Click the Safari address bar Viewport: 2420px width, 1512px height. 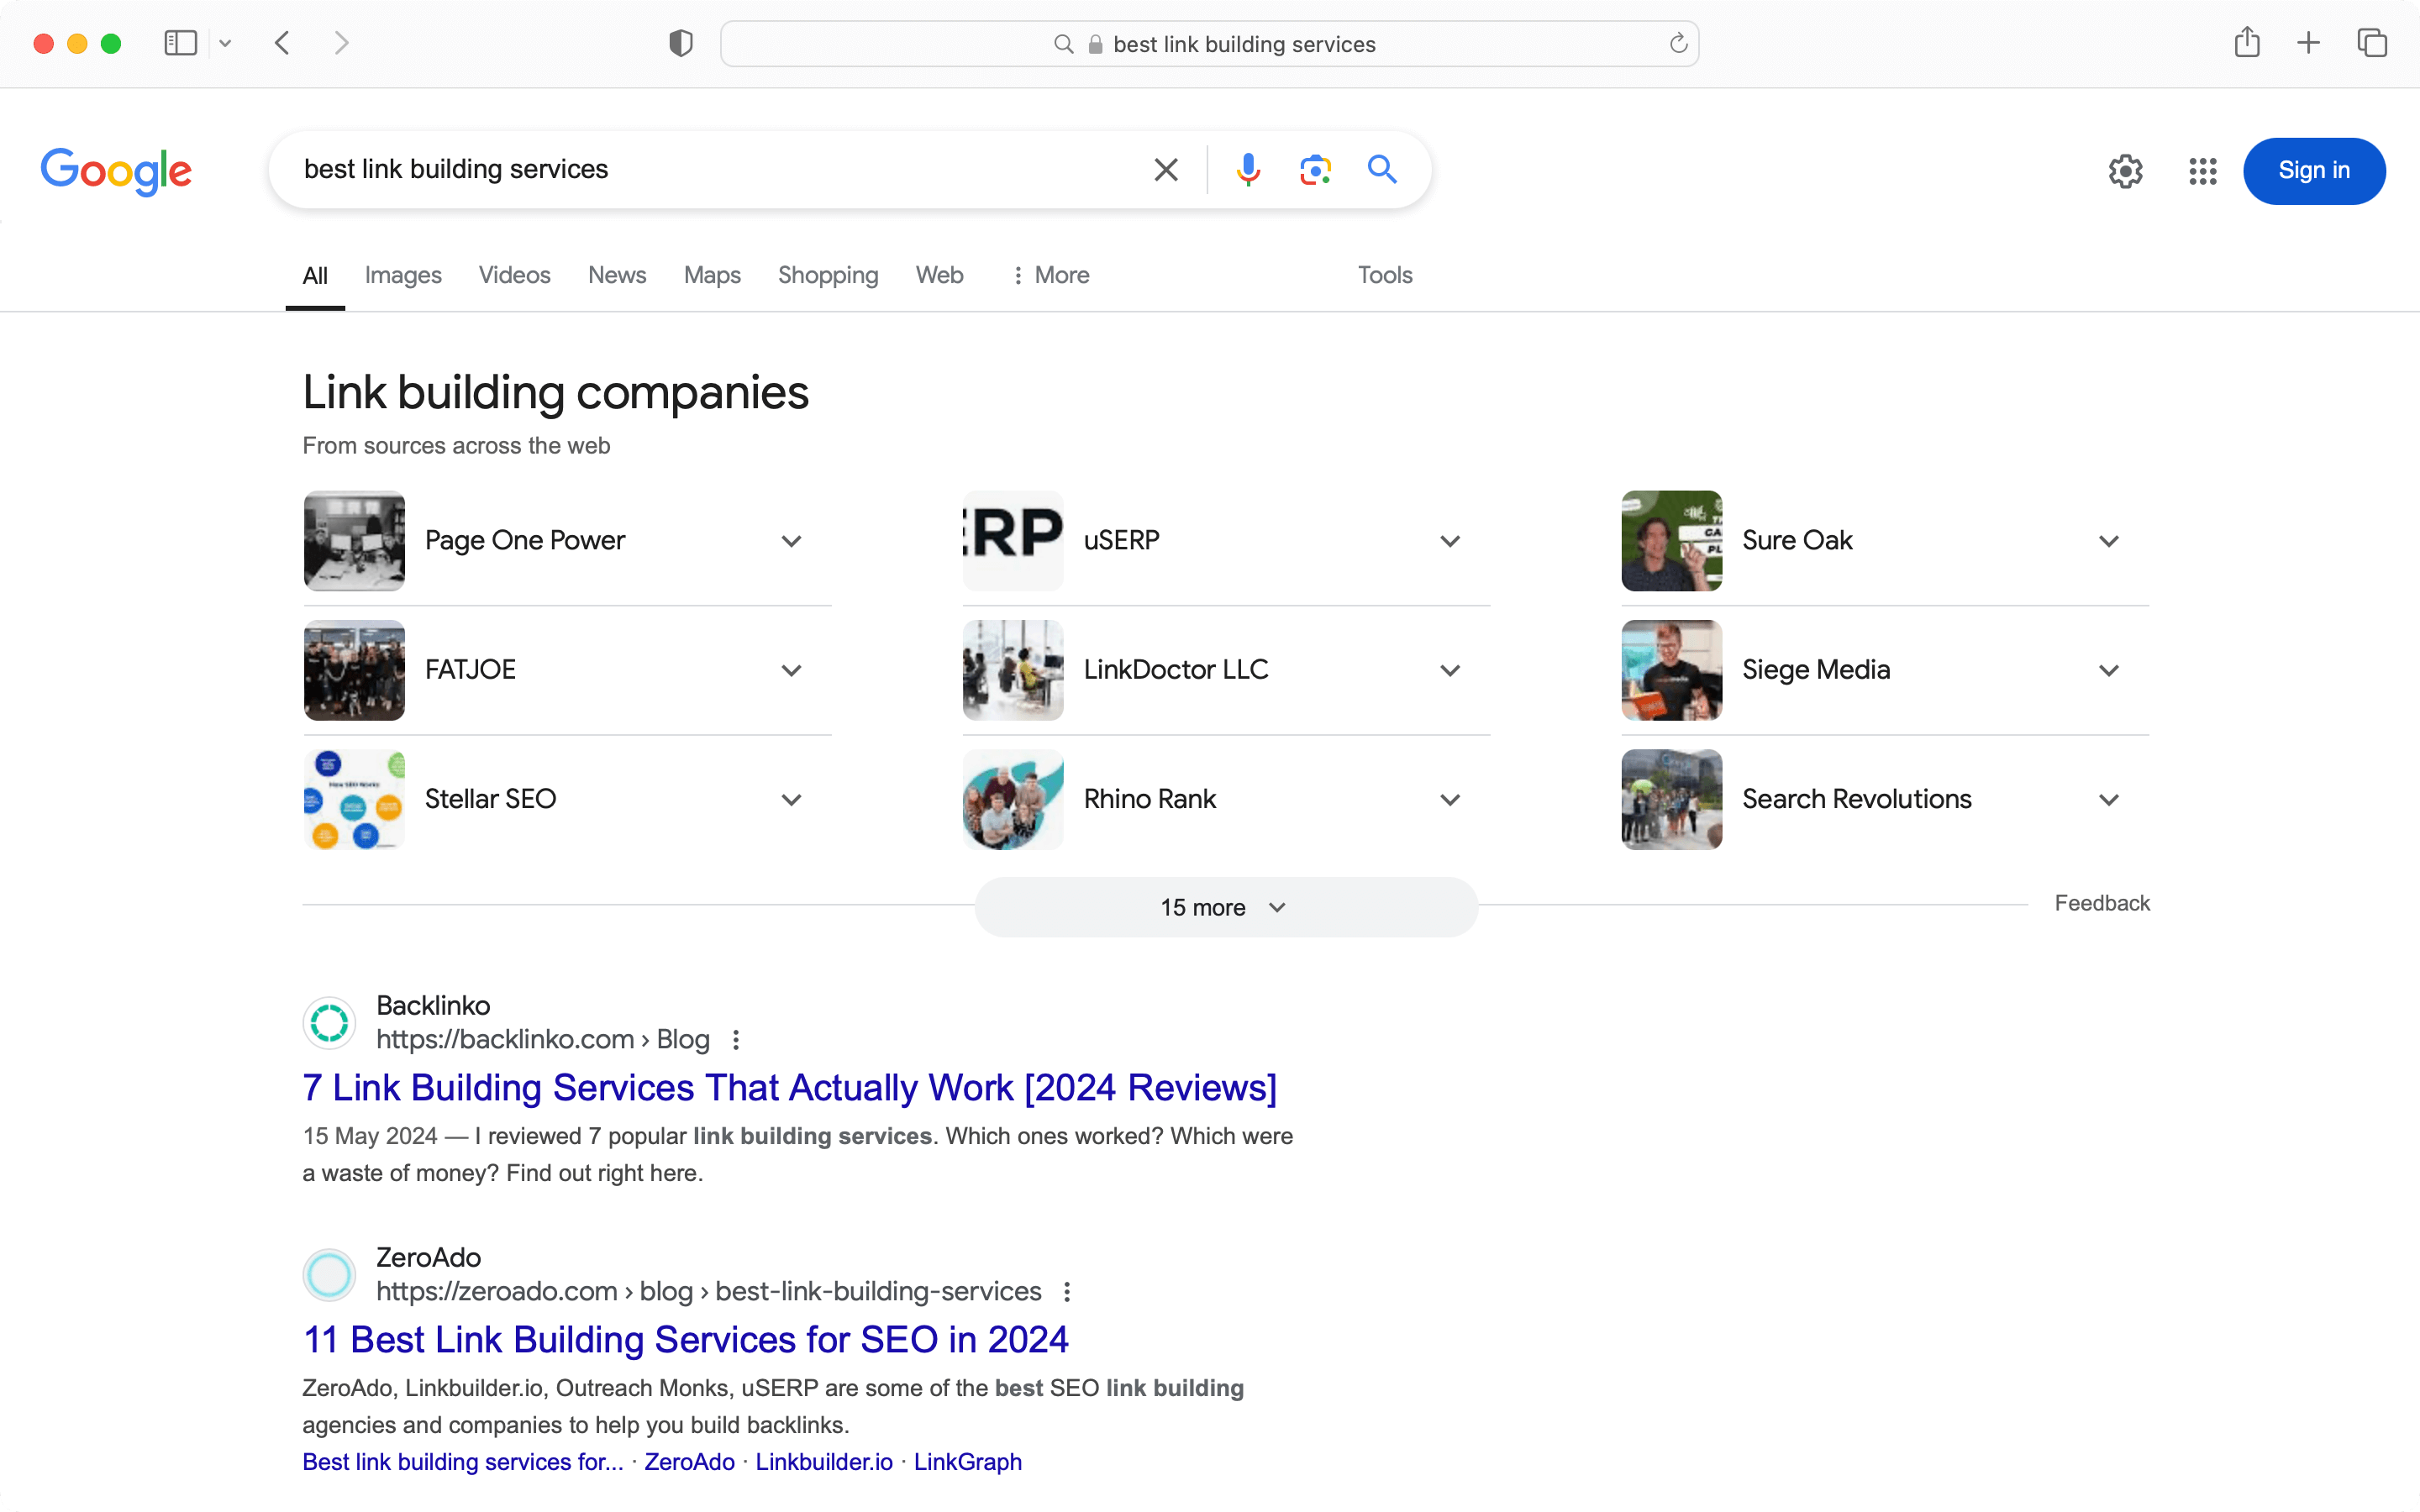(1209, 44)
